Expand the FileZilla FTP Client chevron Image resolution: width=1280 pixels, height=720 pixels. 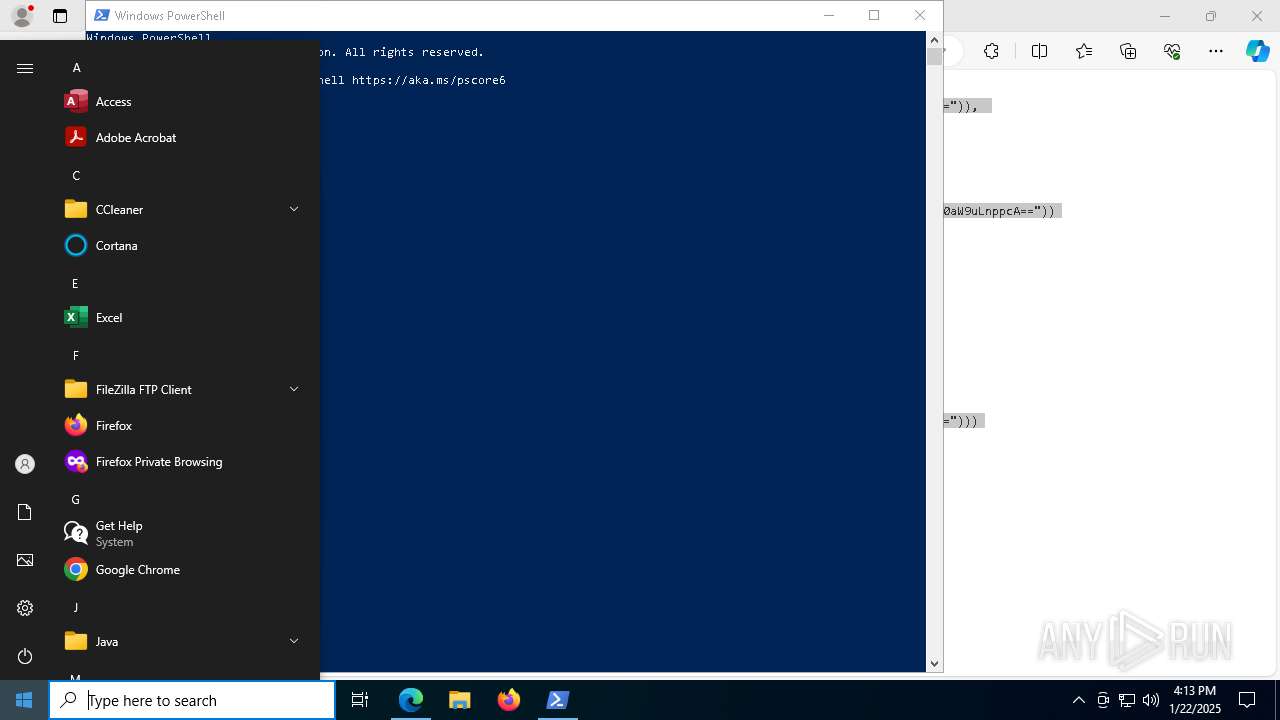click(294, 389)
